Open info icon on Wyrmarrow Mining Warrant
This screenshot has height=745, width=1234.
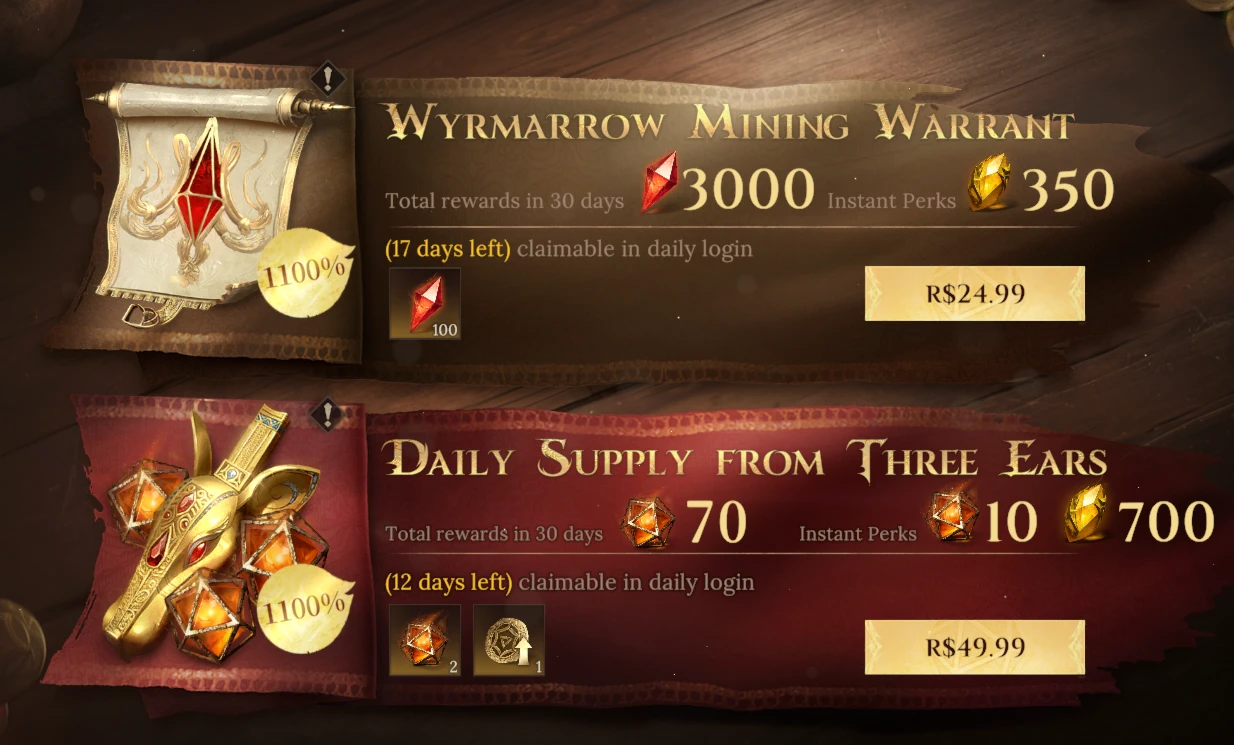pos(327,78)
